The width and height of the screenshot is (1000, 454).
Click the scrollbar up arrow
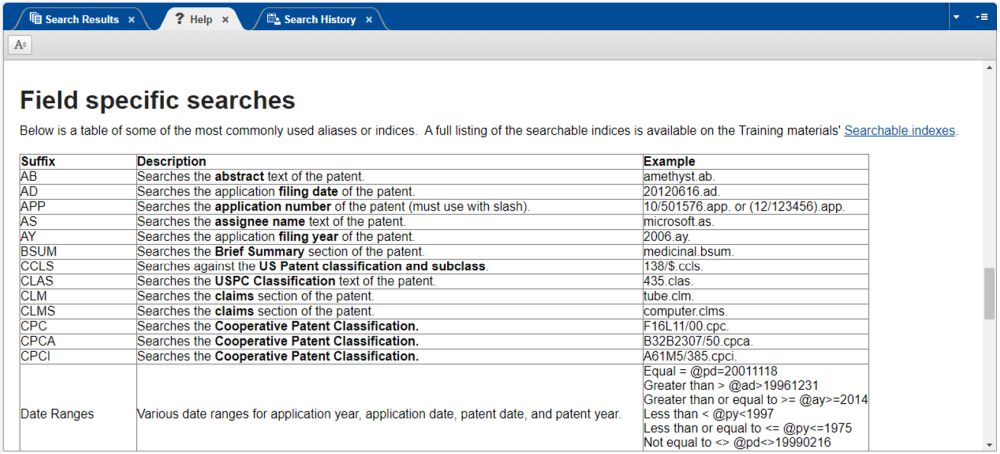click(x=990, y=68)
